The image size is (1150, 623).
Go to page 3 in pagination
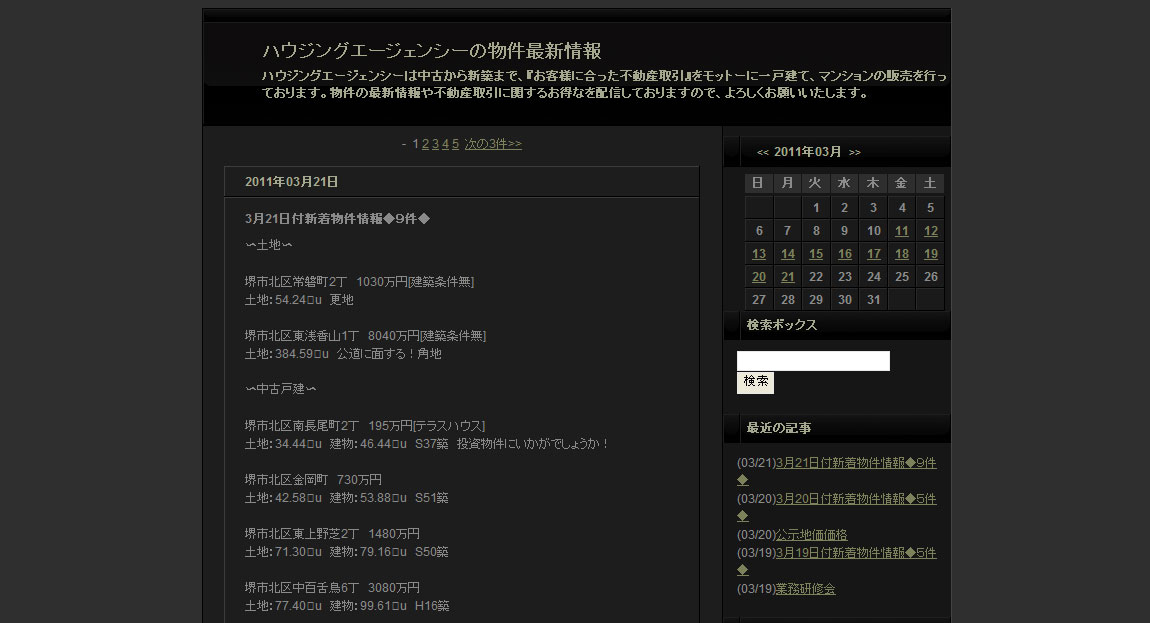pos(435,144)
